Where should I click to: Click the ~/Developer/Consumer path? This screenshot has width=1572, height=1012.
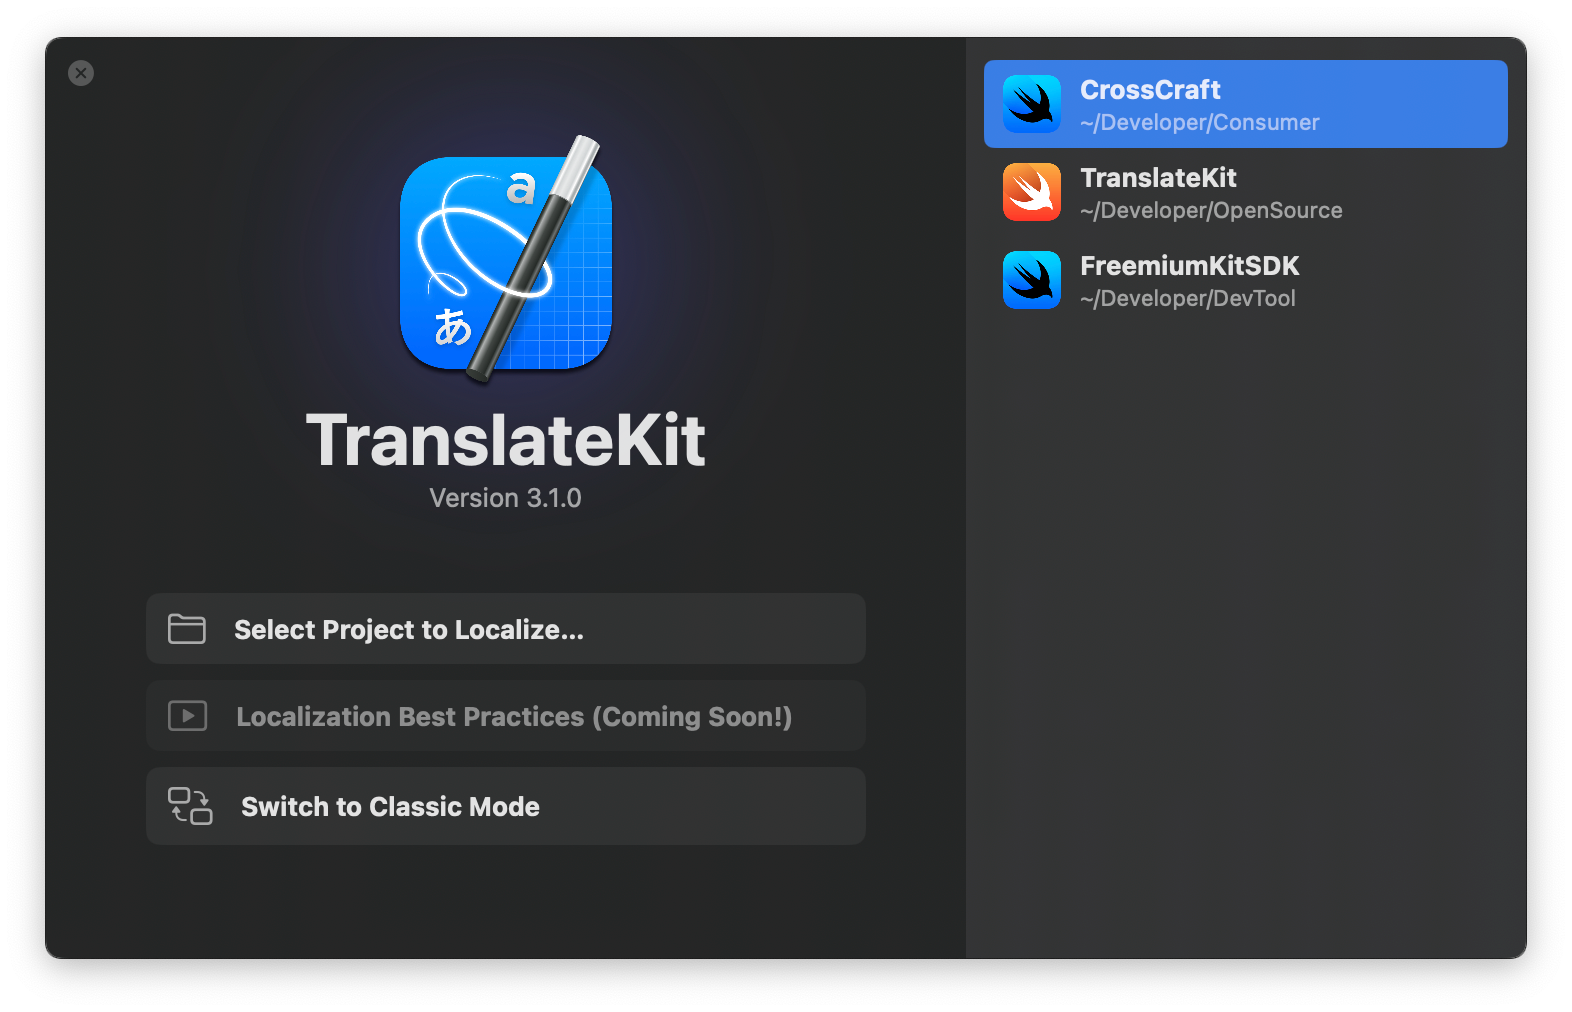[x=1200, y=123]
